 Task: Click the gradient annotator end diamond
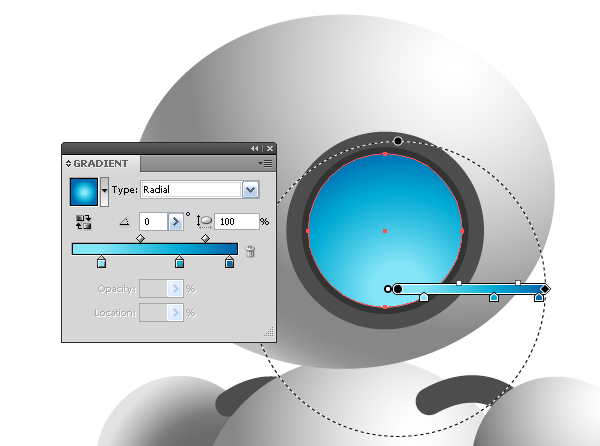coord(545,289)
